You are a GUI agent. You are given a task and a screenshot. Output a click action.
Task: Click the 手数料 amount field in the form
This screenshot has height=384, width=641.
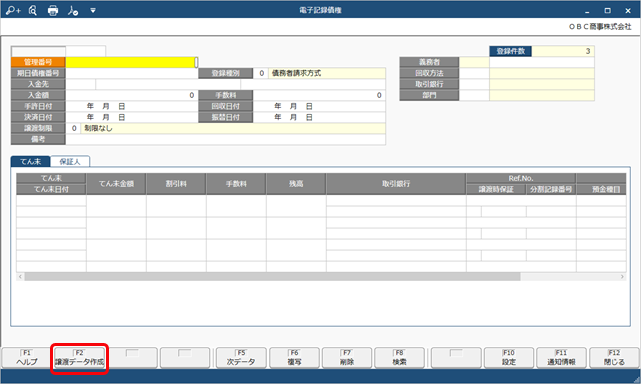point(319,95)
